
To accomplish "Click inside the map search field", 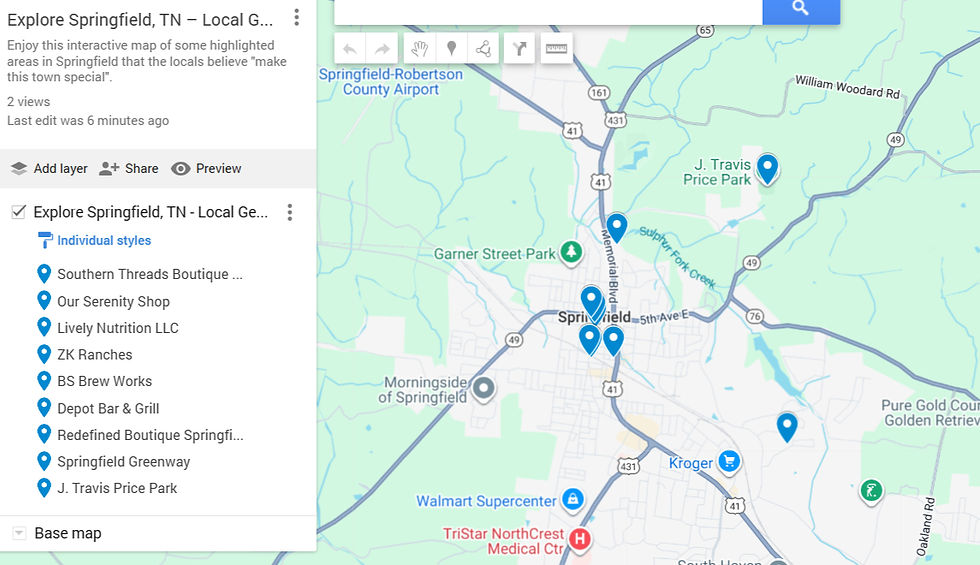I will [x=548, y=11].
